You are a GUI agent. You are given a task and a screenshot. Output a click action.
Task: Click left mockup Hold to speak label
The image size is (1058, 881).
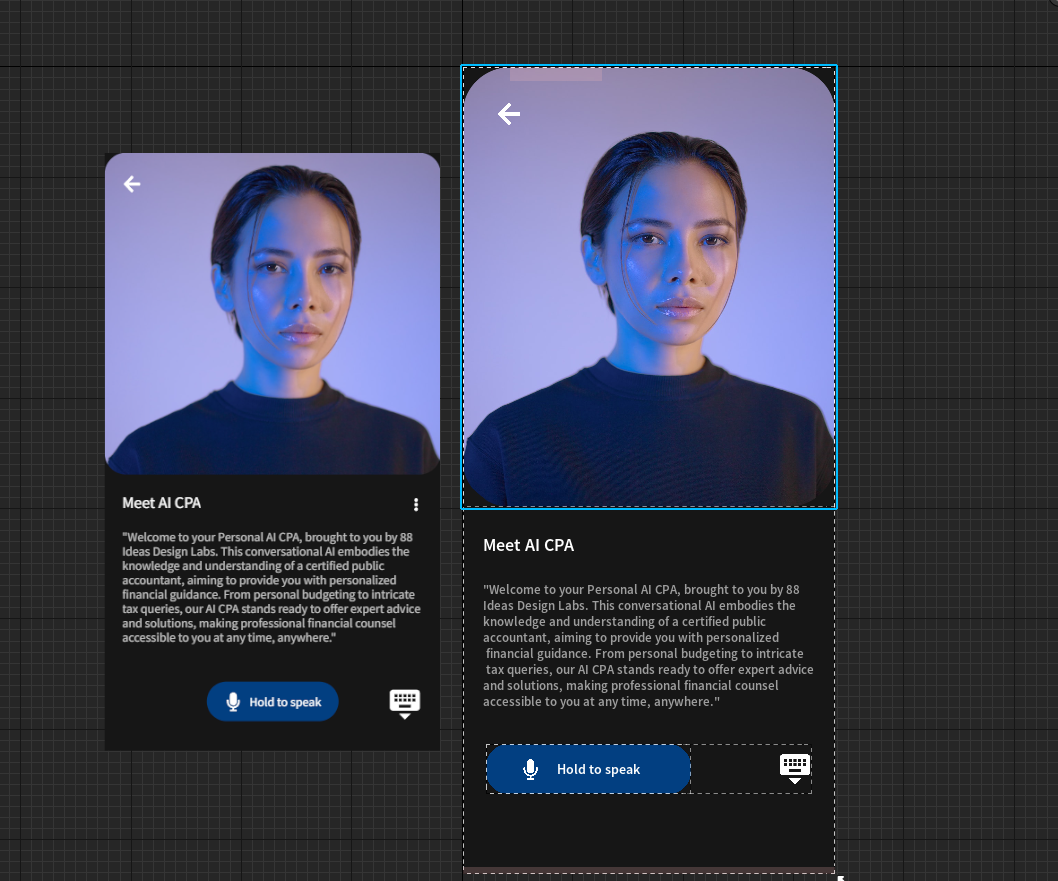click(x=285, y=702)
